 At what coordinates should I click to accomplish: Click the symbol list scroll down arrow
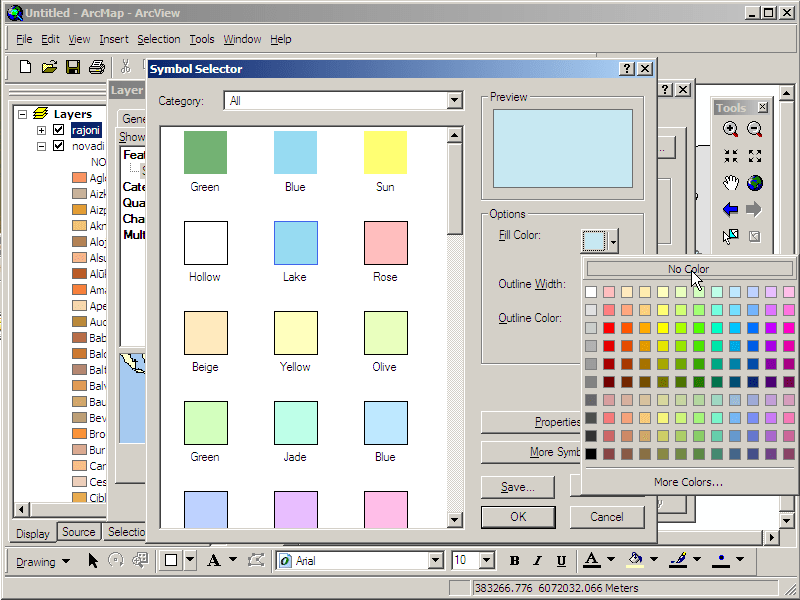click(x=454, y=520)
